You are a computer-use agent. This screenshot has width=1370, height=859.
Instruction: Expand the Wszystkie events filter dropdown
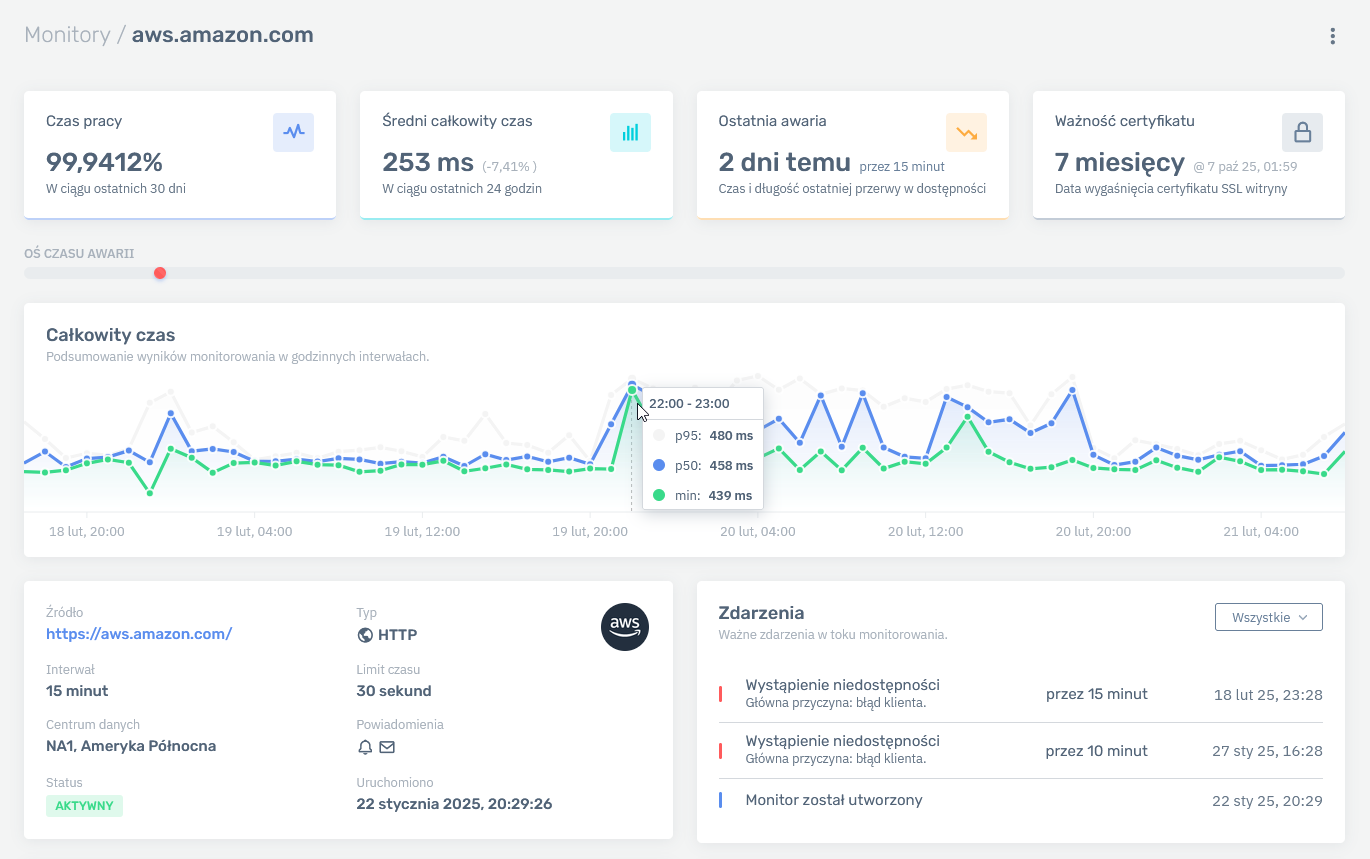point(1268,617)
